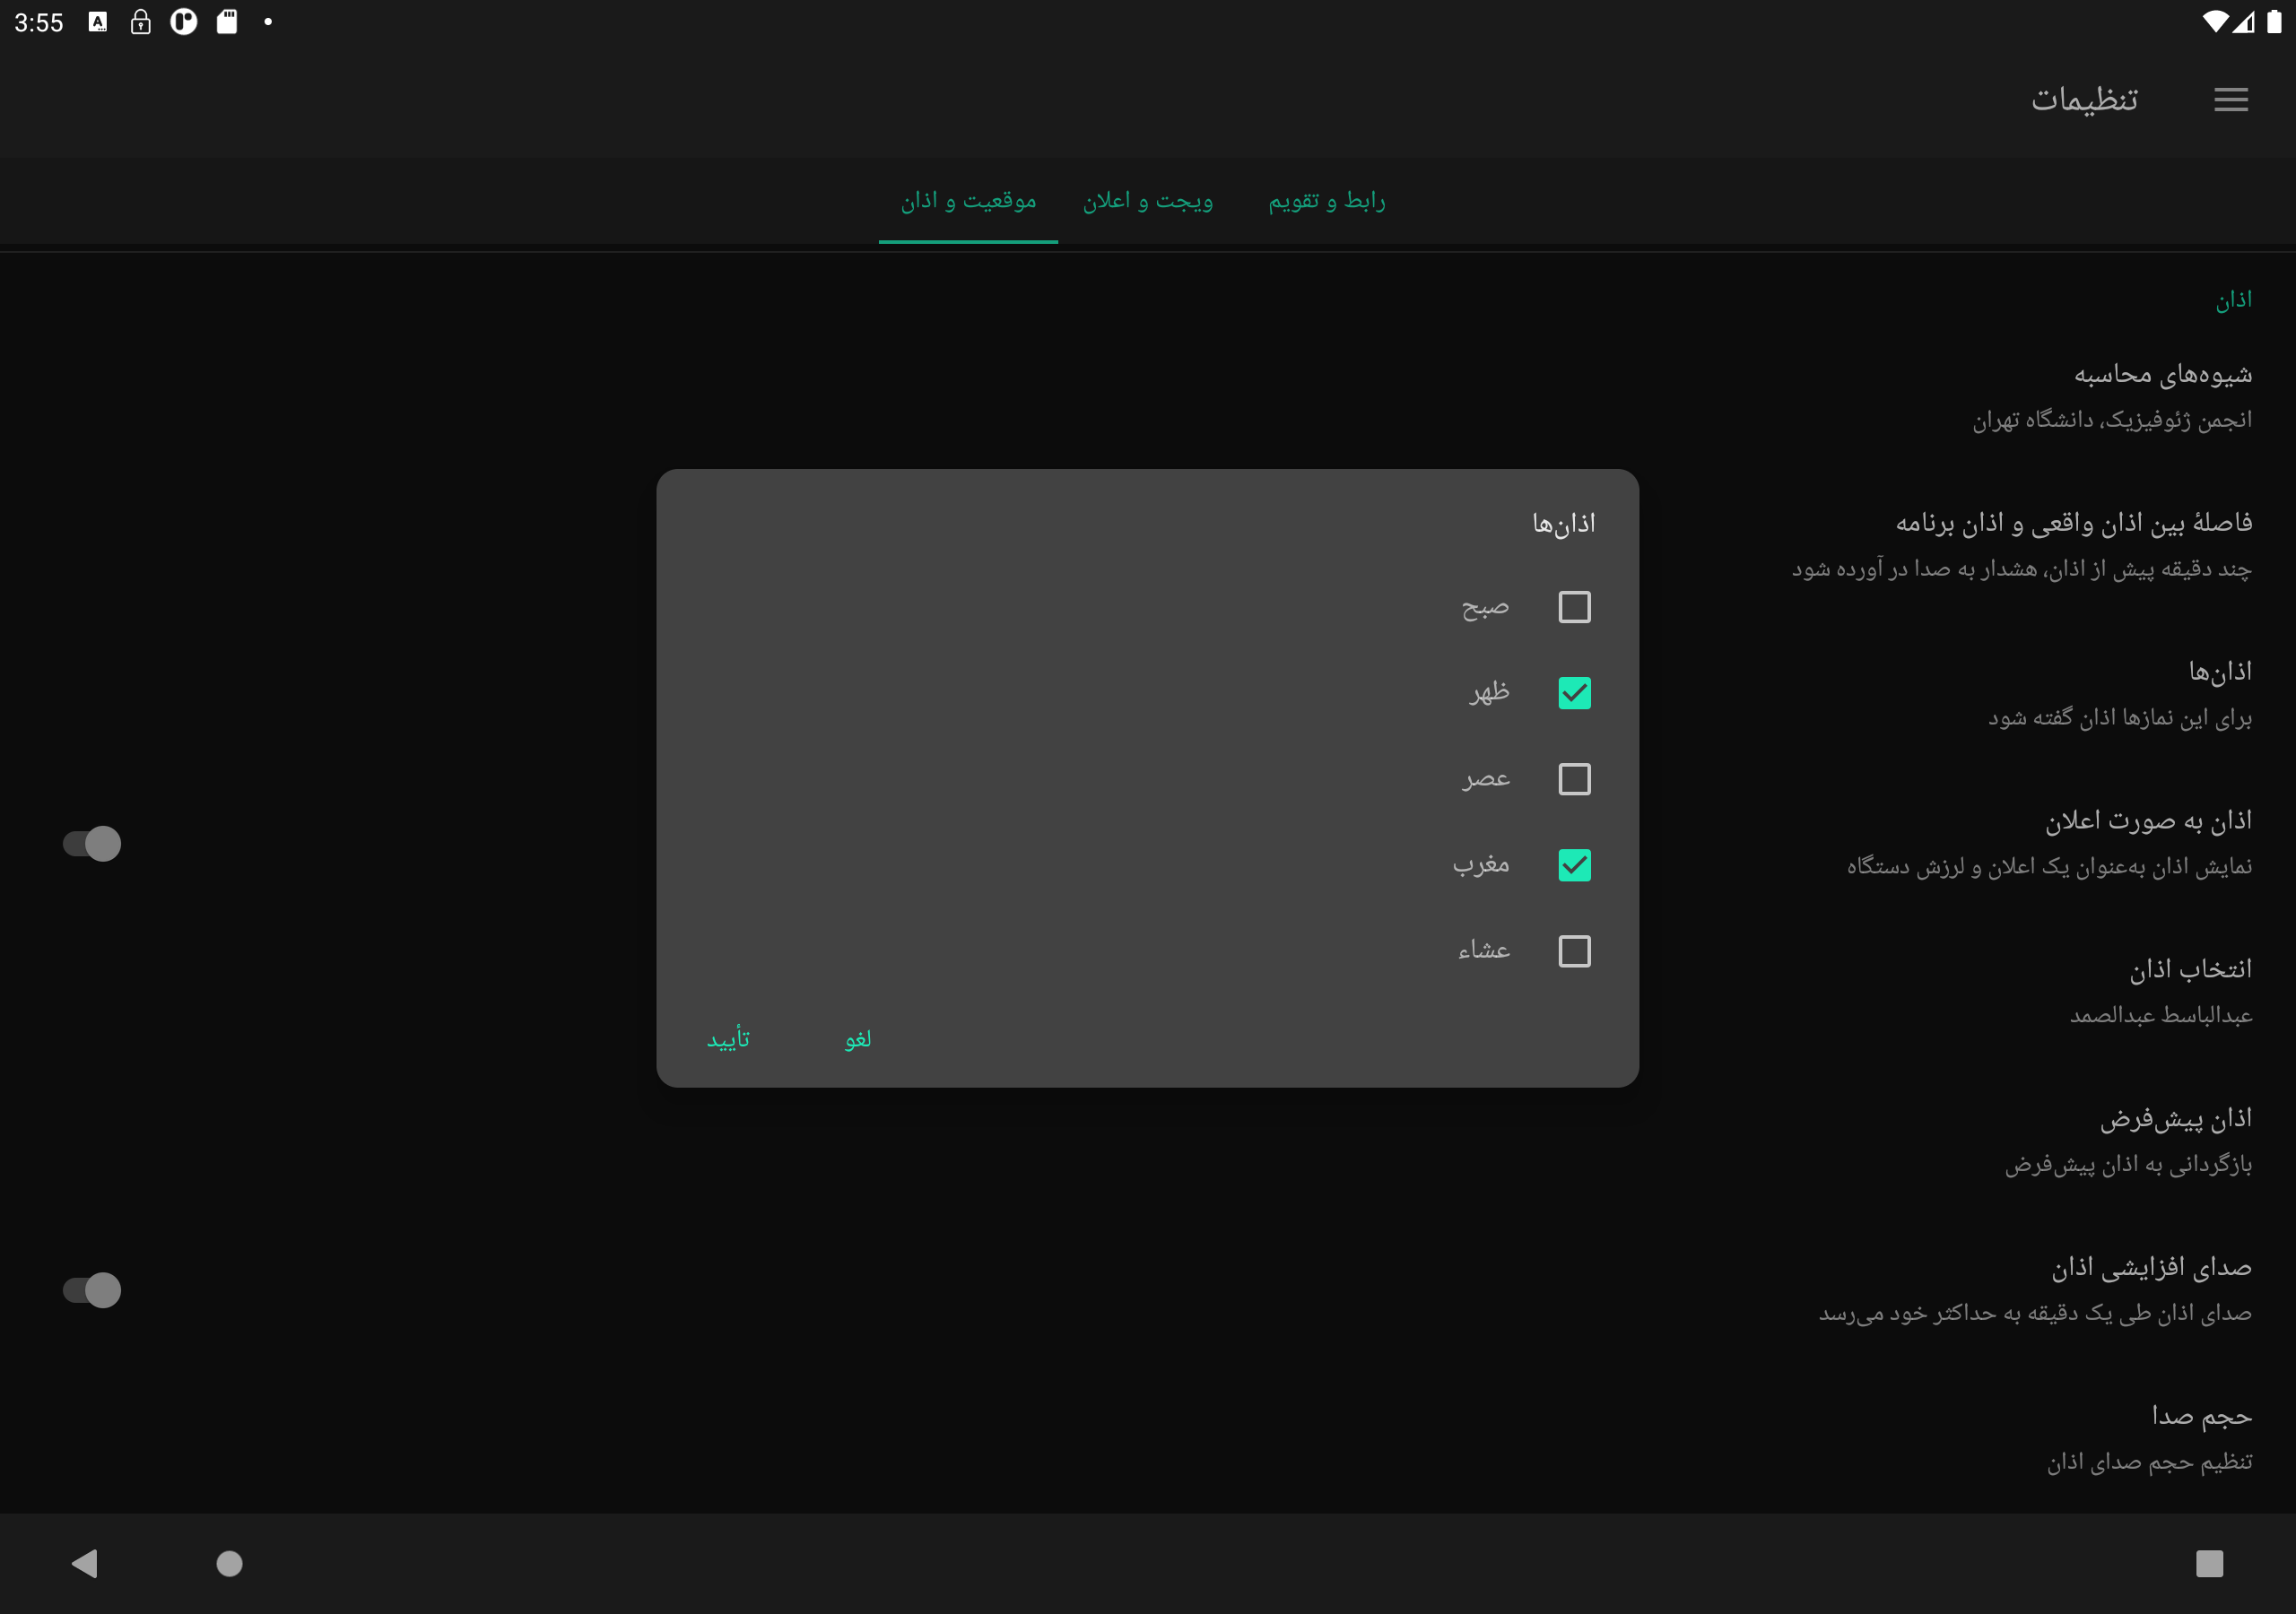2296x1614 pixels.
Task: Cancel the dialog with لغو
Action: tap(858, 1039)
